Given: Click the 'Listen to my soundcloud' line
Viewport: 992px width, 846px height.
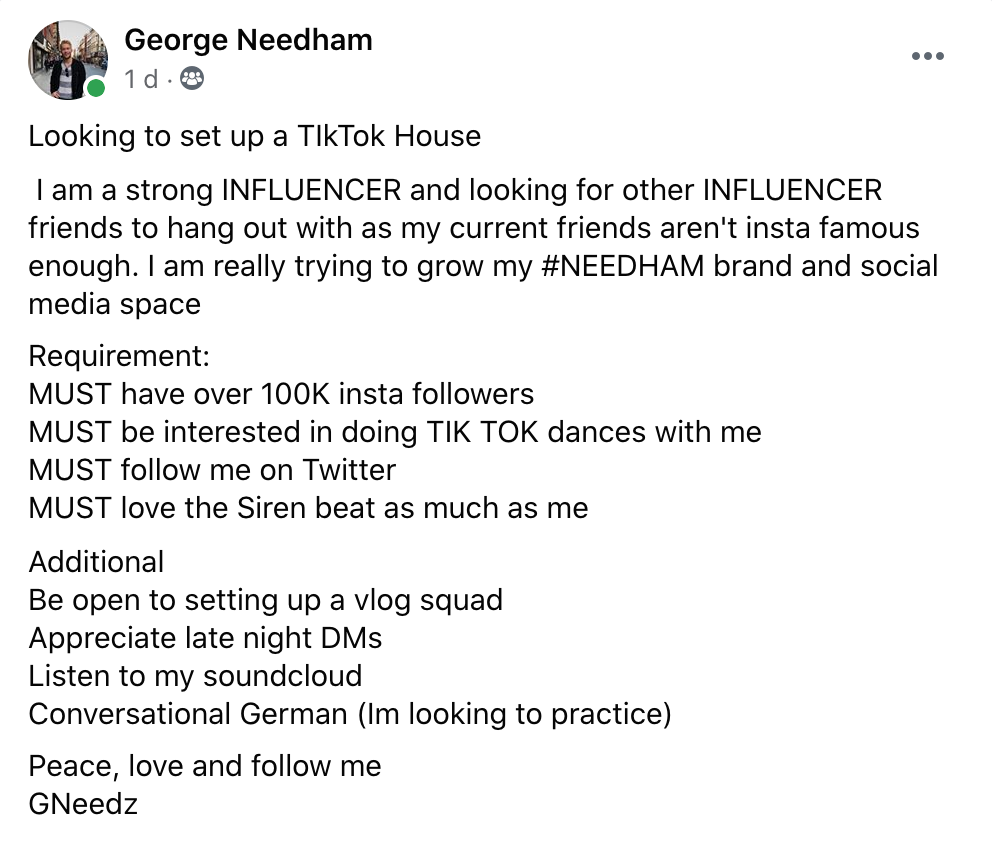Looking at the screenshot, I should click(x=195, y=676).
